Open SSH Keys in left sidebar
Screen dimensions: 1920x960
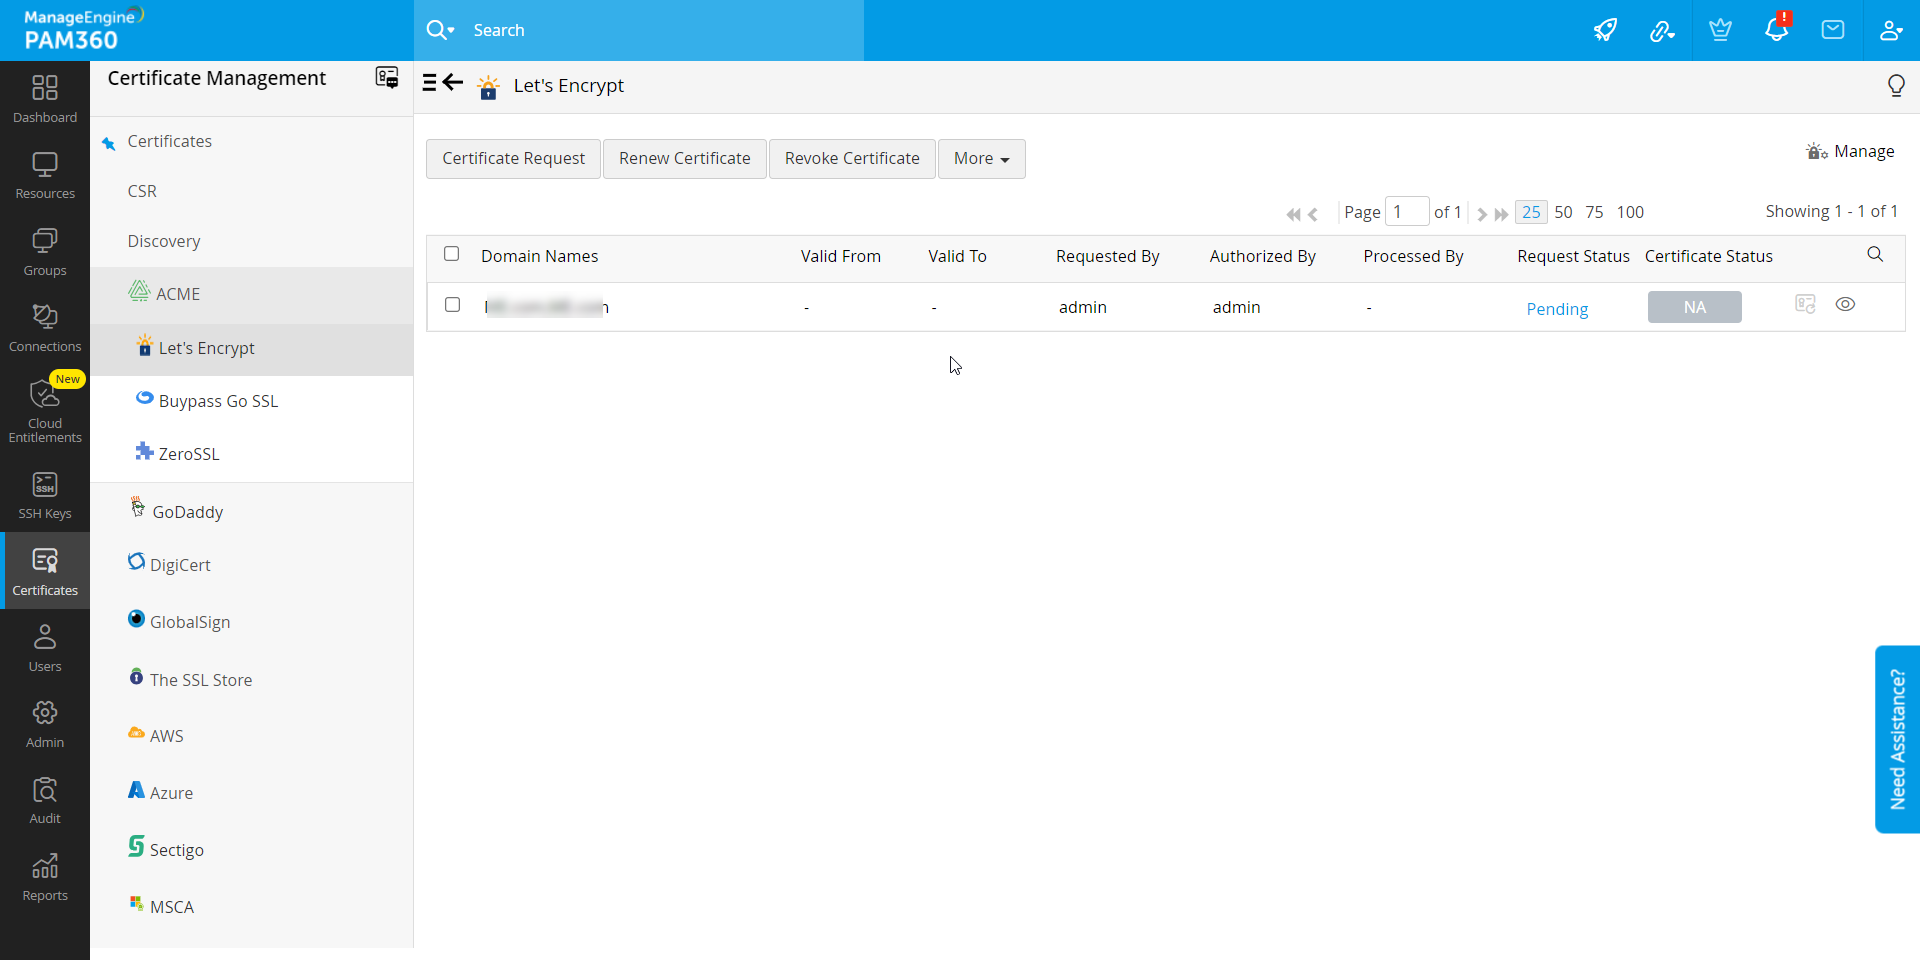[45, 496]
